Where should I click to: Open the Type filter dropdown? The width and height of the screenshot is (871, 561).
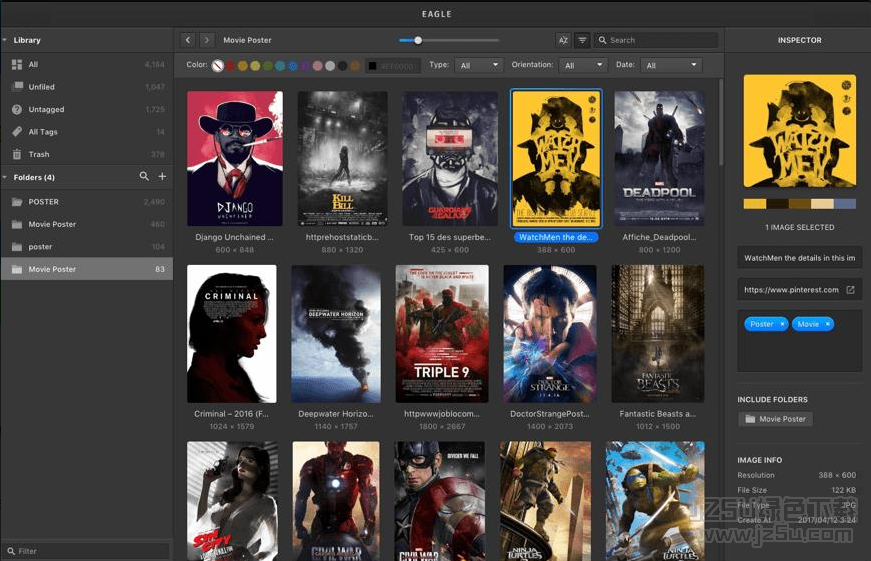(479, 65)
